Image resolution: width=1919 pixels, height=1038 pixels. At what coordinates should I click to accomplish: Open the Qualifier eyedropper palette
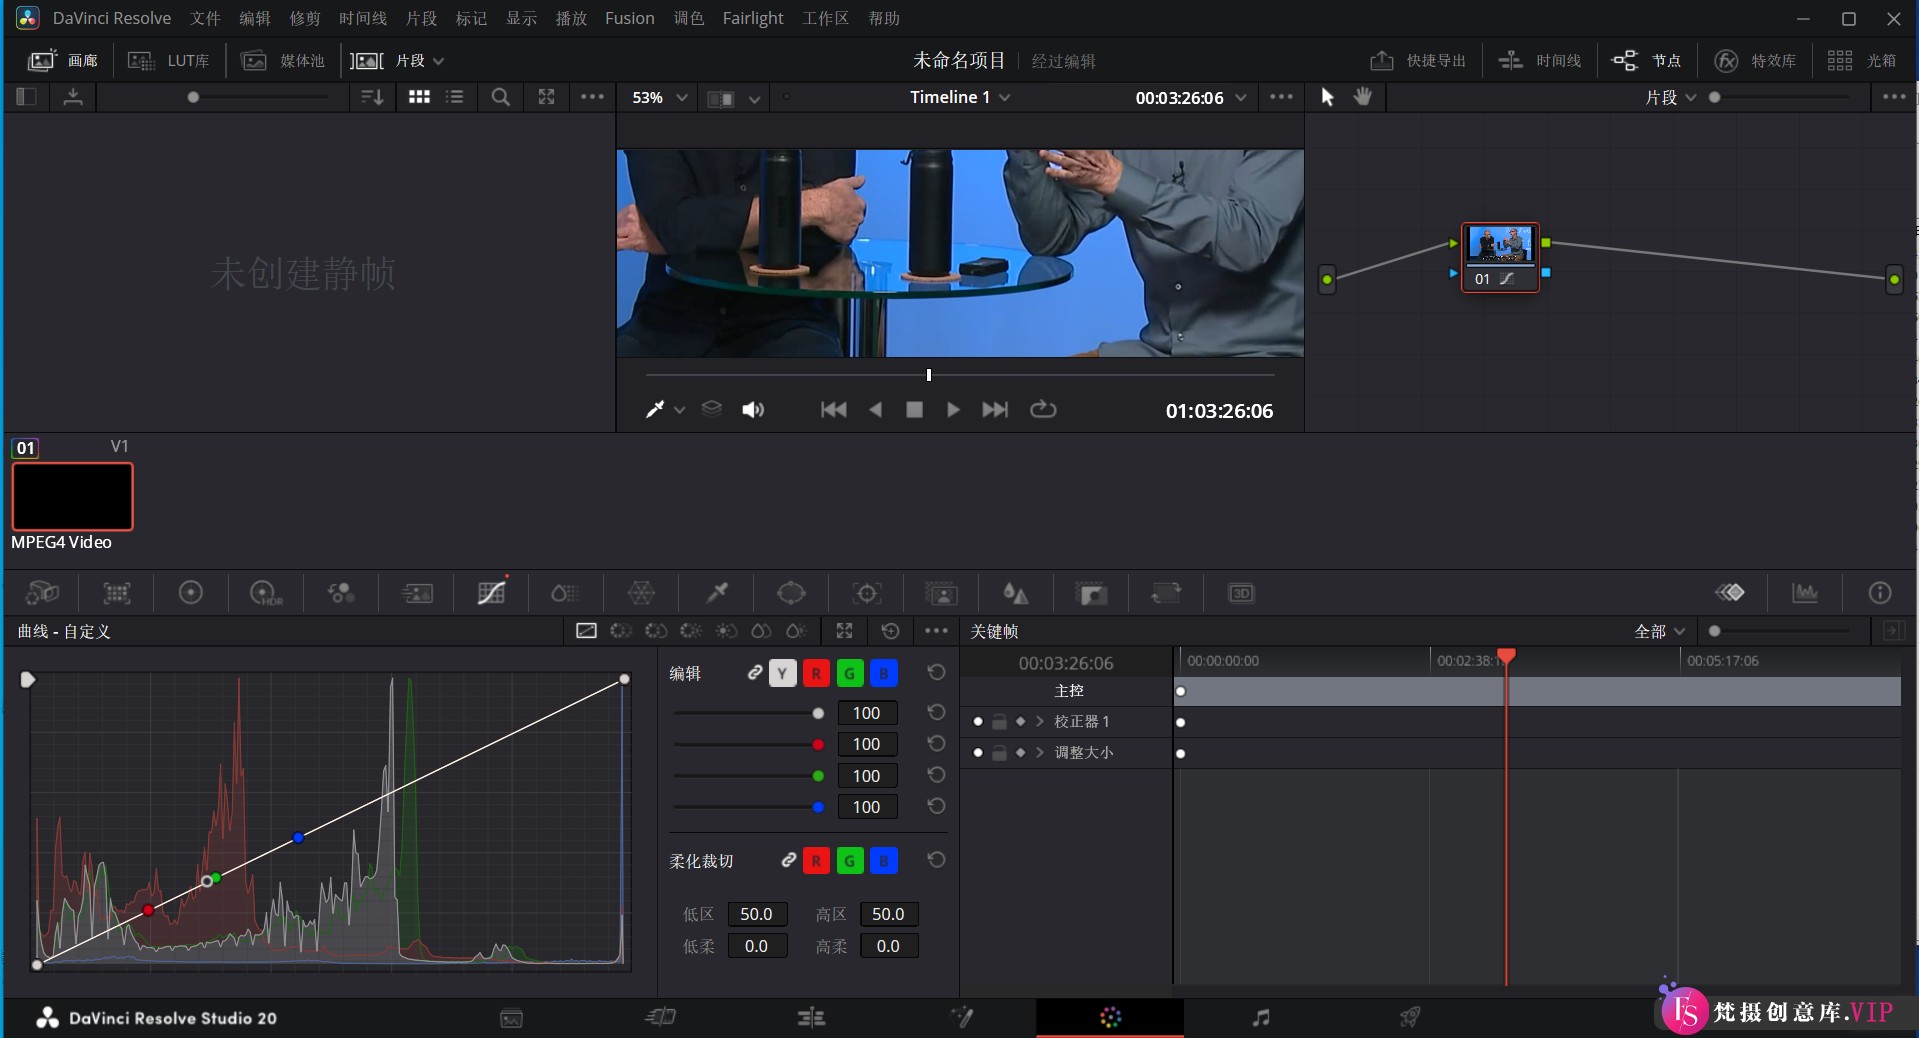[717, 593]
